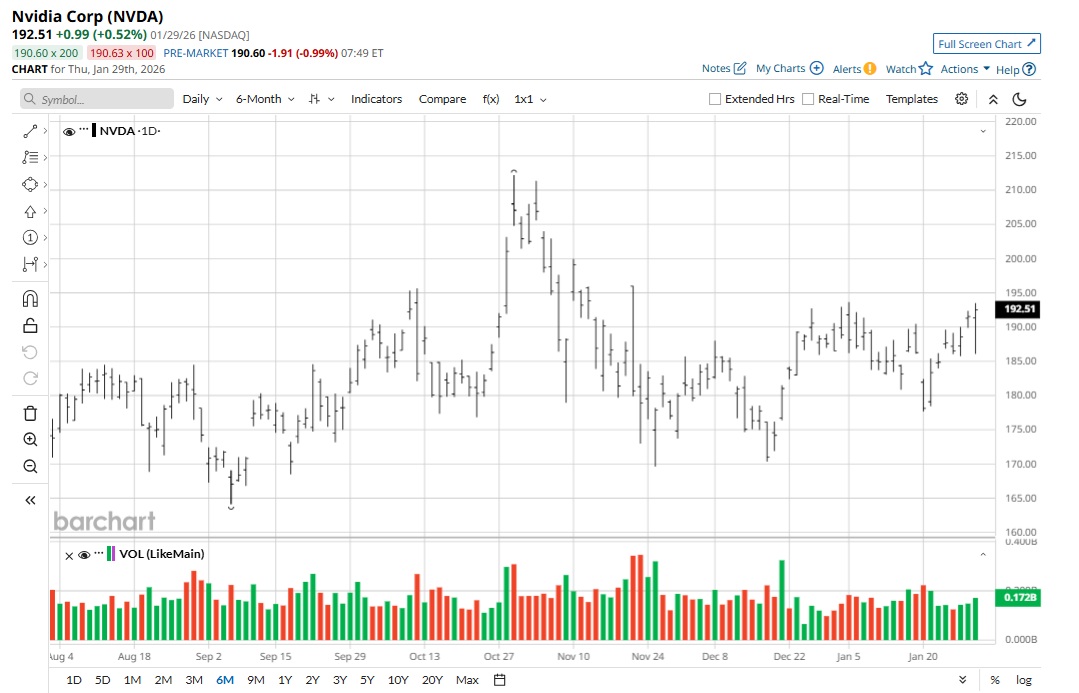Expand the Actions dropdown menu
The image size is (1079, 693).
tap(965, 69)
